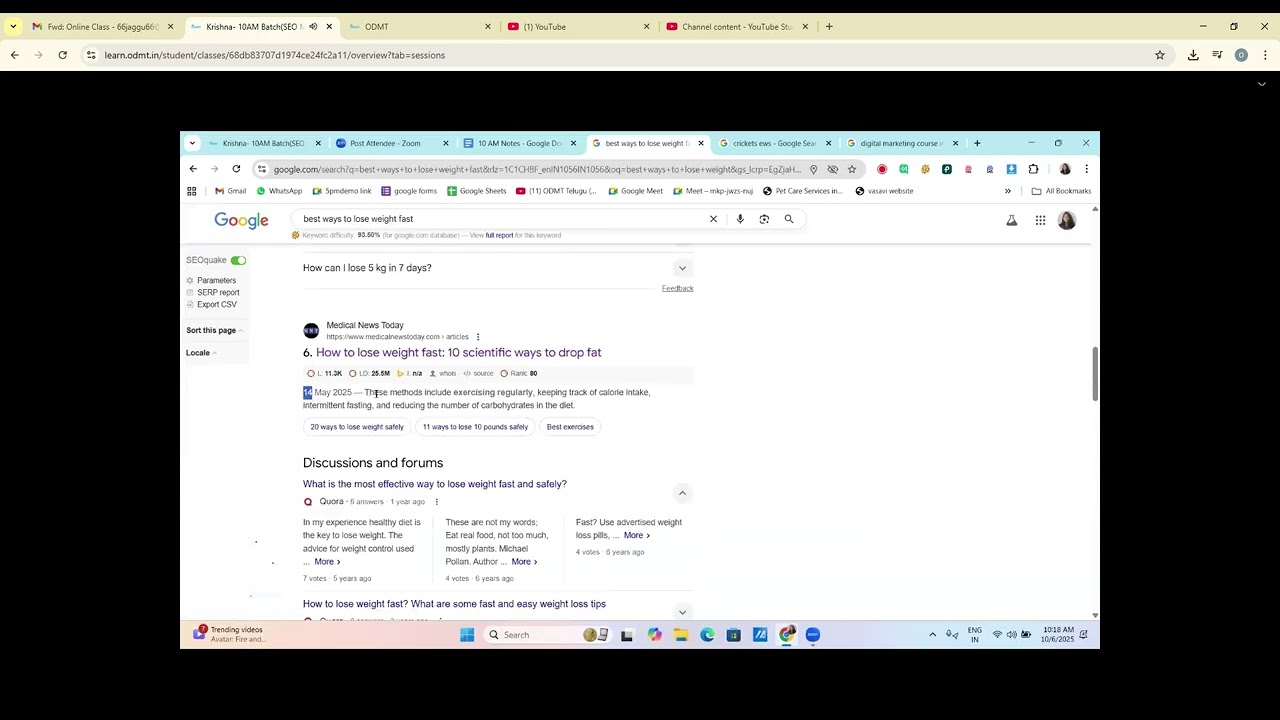Toggle the SEOquake switch off
Image resolution: width=1280 pixels, height=720 pixels.
pos(238,260)
